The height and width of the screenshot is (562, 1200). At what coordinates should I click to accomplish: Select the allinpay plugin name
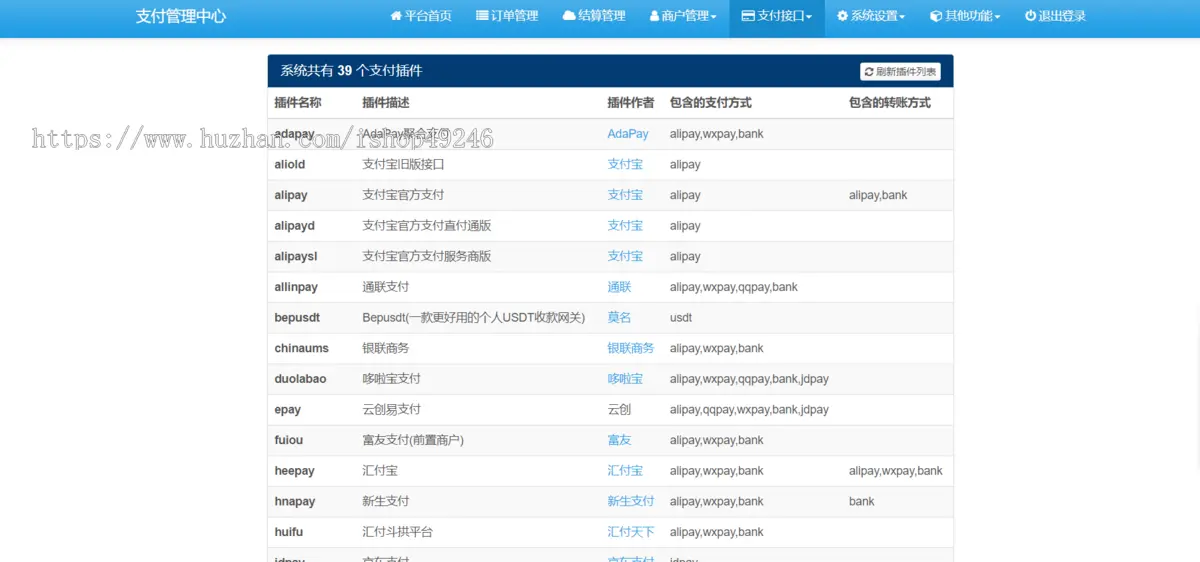click(x=296, y=287)
